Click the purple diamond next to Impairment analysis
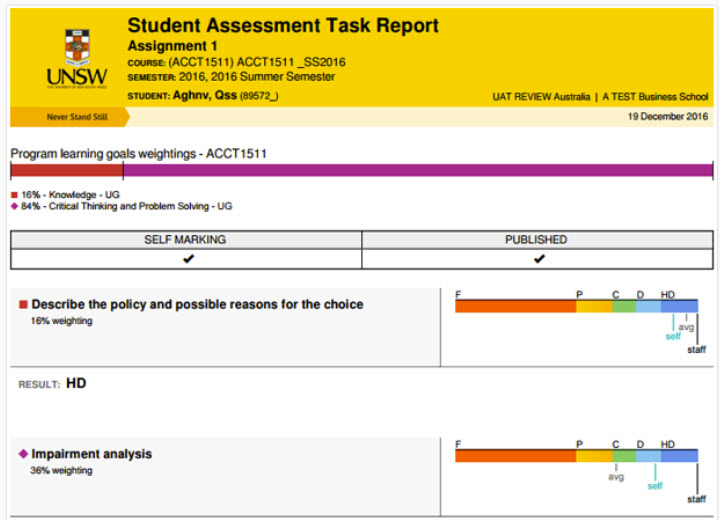720x520 pixels. pos(23,454)
